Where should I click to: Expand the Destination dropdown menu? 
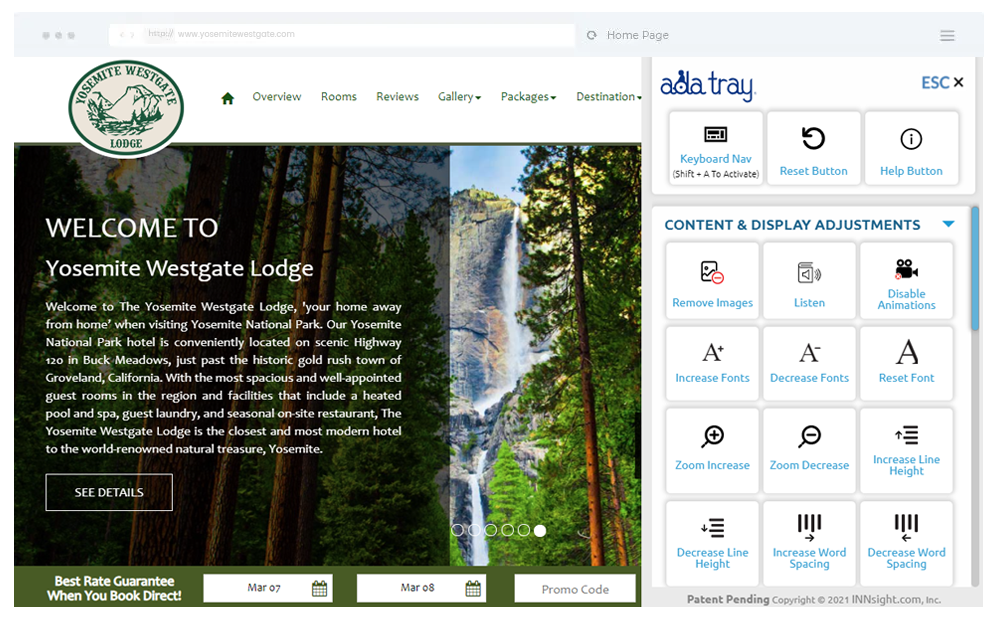coord(609,96)
